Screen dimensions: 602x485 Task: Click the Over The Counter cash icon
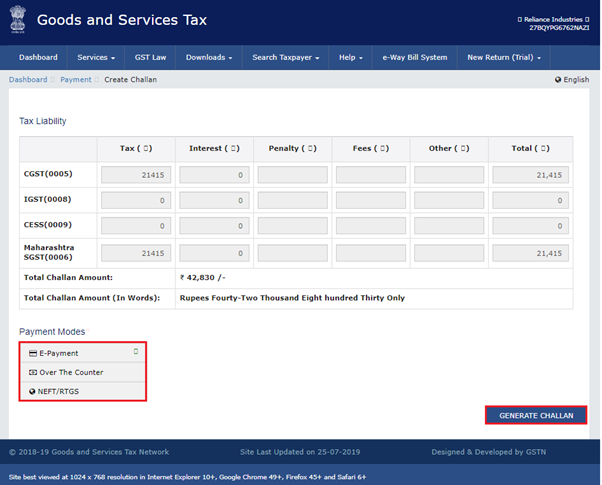point(32,372)
